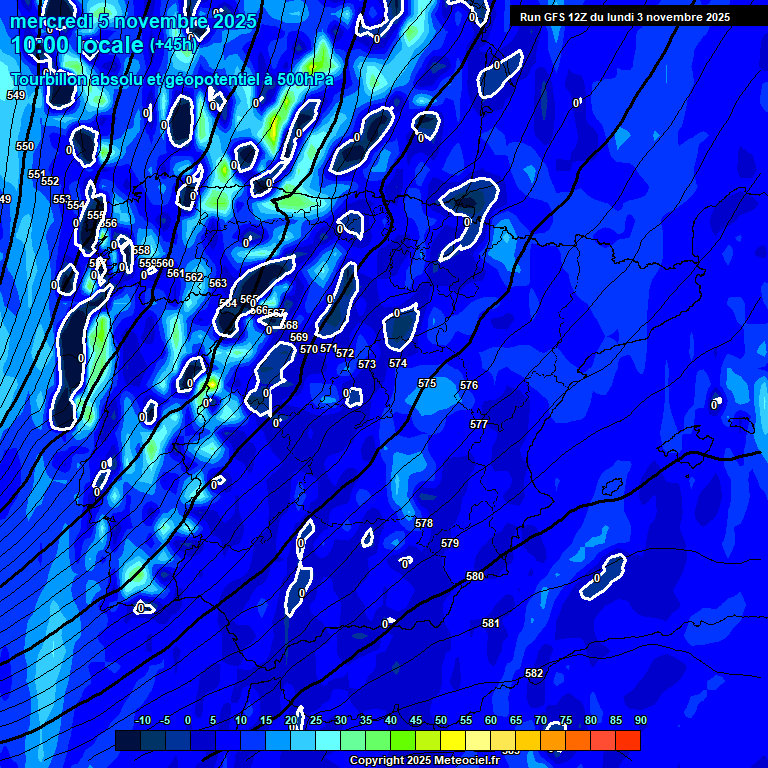This screenshot has width=768, height=768.
Task: Select the lime green swatch below label 40
Action: click(402, 741)
